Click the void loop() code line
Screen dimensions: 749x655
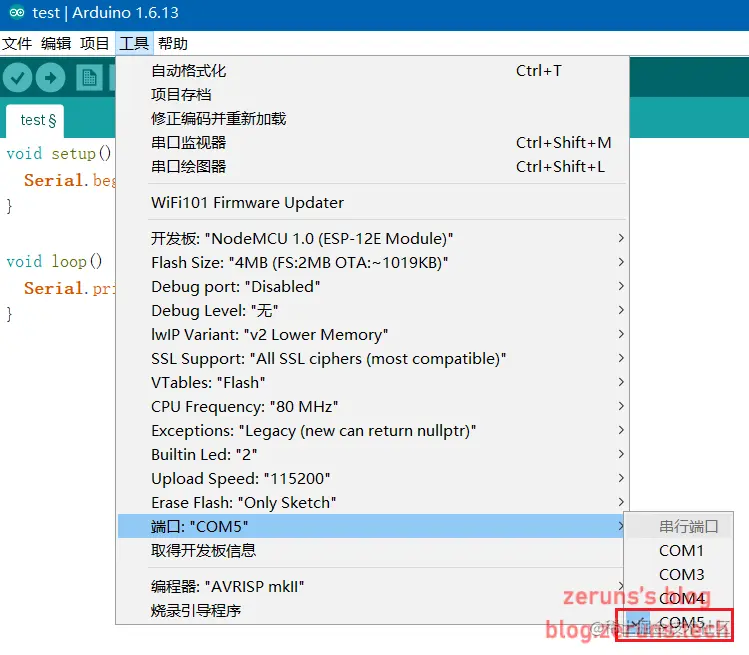54,261
